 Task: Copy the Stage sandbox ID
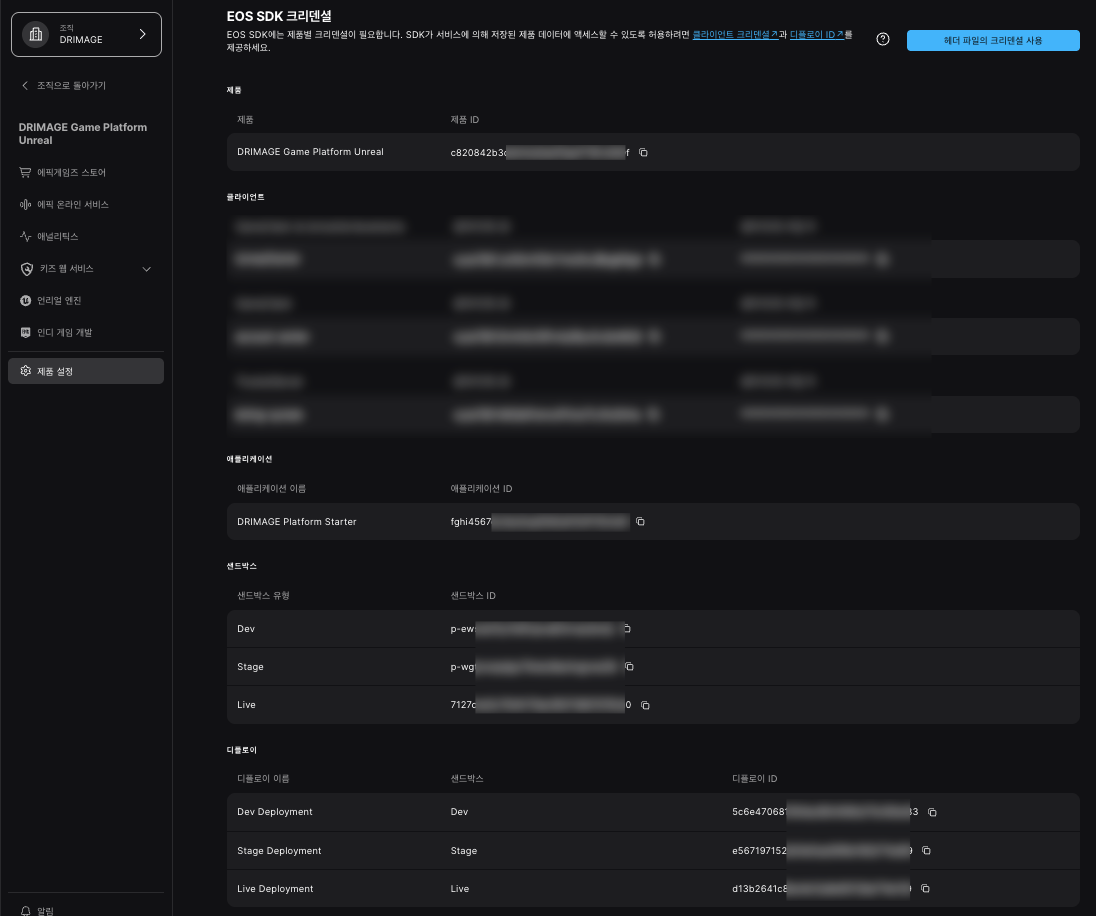(629, 667)
